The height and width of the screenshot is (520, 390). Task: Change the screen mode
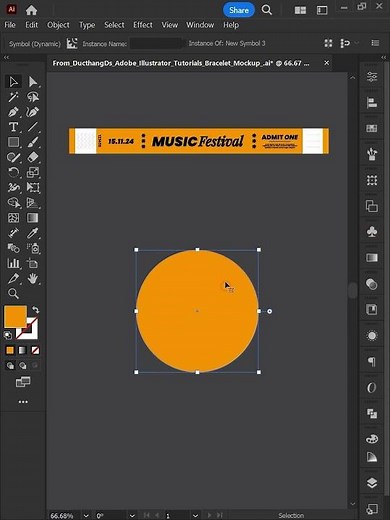point(23,382)
